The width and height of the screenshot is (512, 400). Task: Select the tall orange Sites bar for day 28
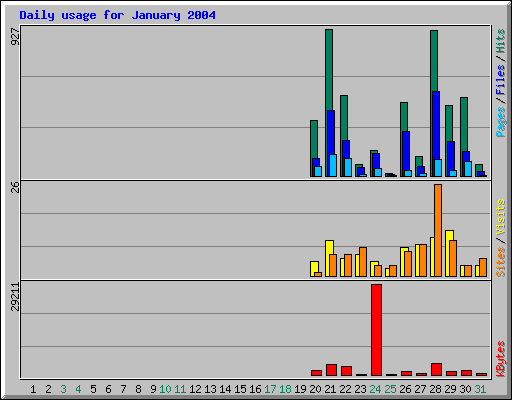pyautogui.click(x=438, y=230)
